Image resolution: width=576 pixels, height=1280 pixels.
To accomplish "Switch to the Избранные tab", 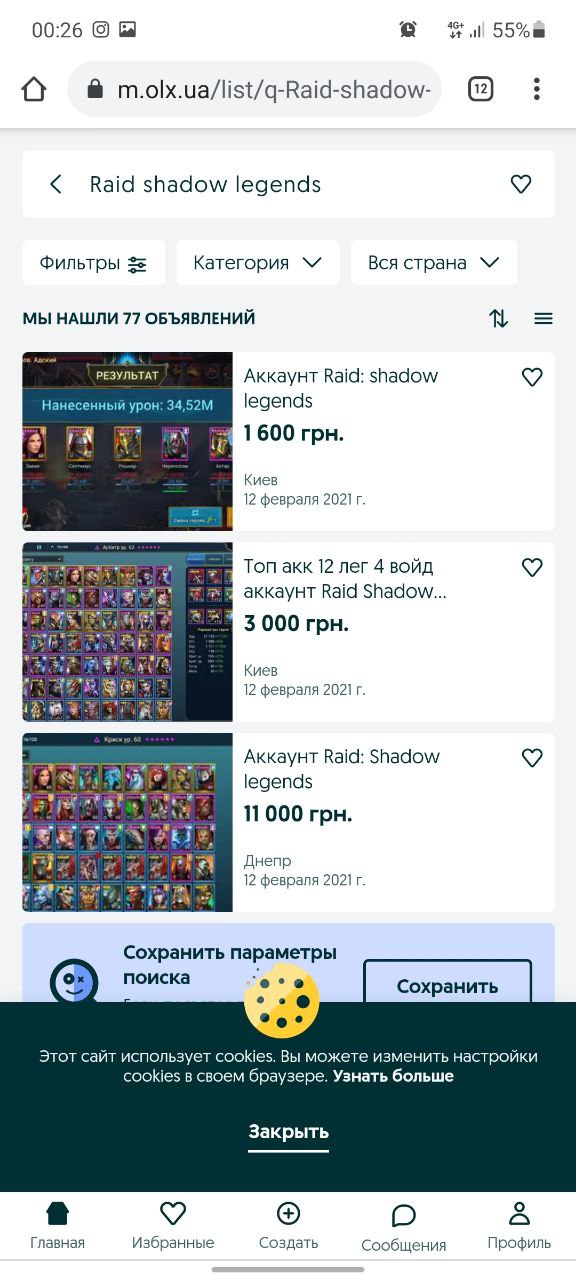I will click(x=173, y=1226).
